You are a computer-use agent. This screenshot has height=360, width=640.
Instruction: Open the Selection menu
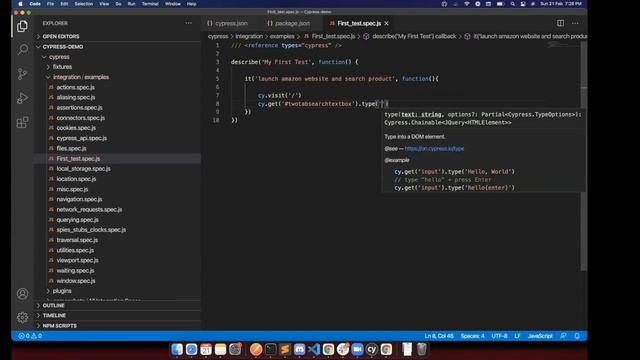[x=84, y=4]
